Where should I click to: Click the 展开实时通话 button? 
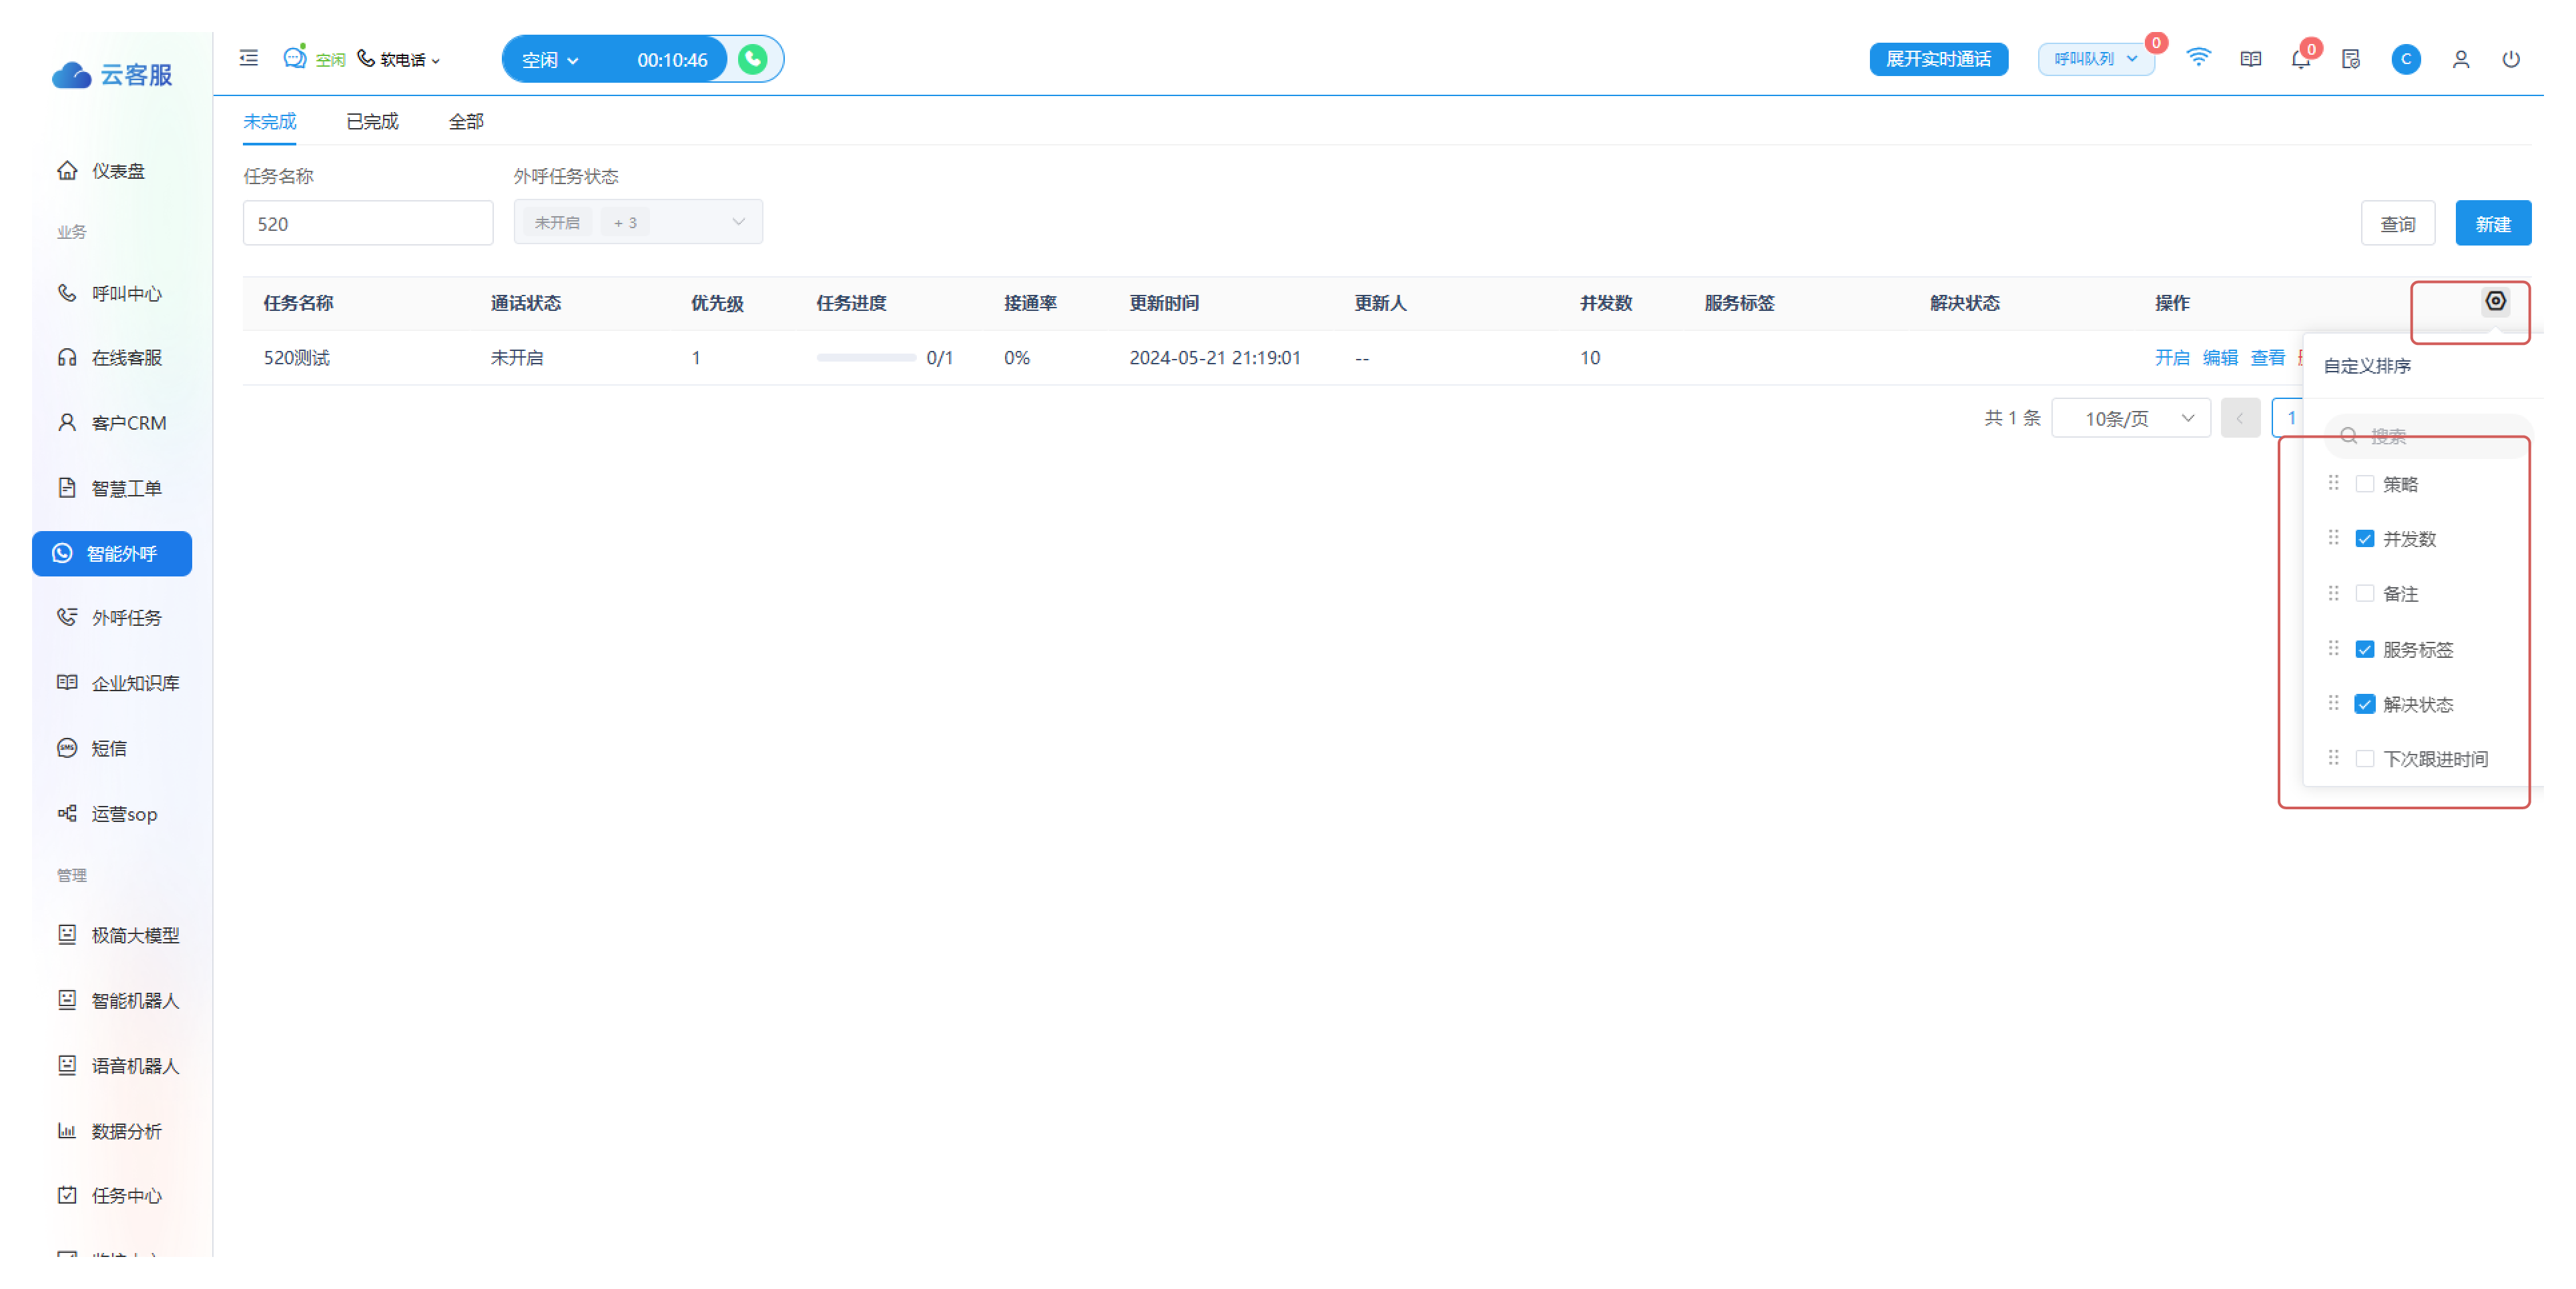tap(1938, 59)
